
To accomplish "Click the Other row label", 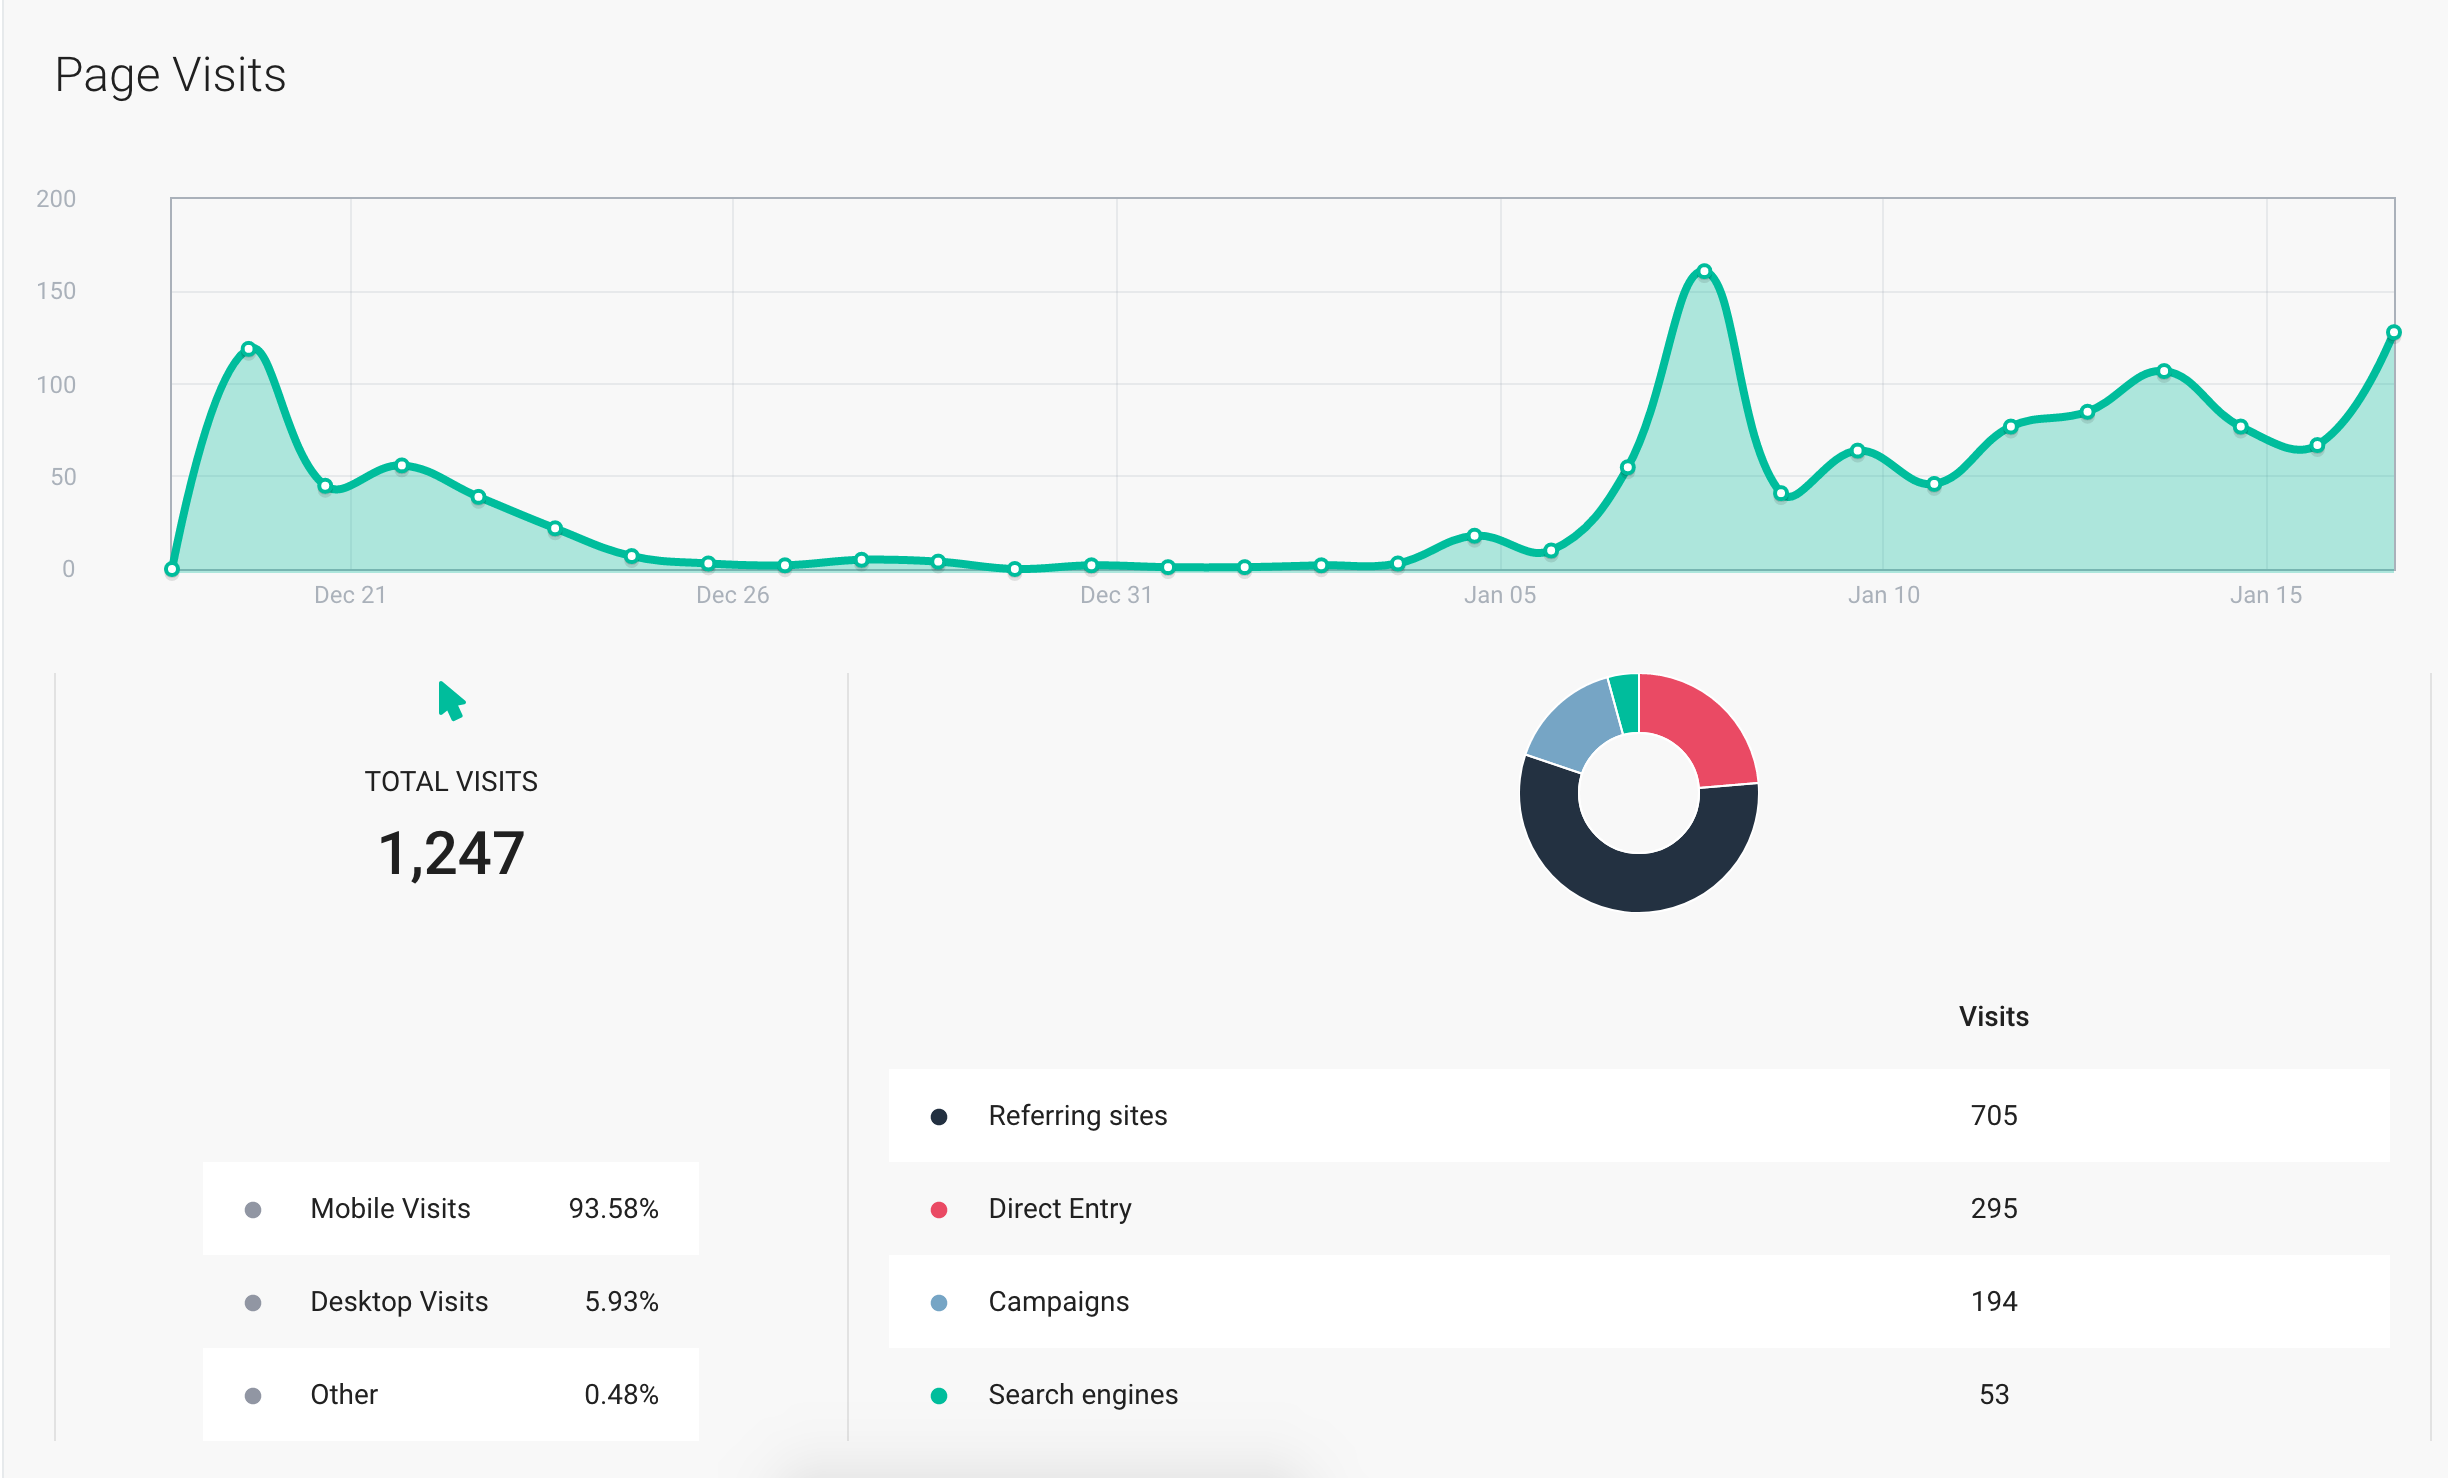I will click(344, 1394).
